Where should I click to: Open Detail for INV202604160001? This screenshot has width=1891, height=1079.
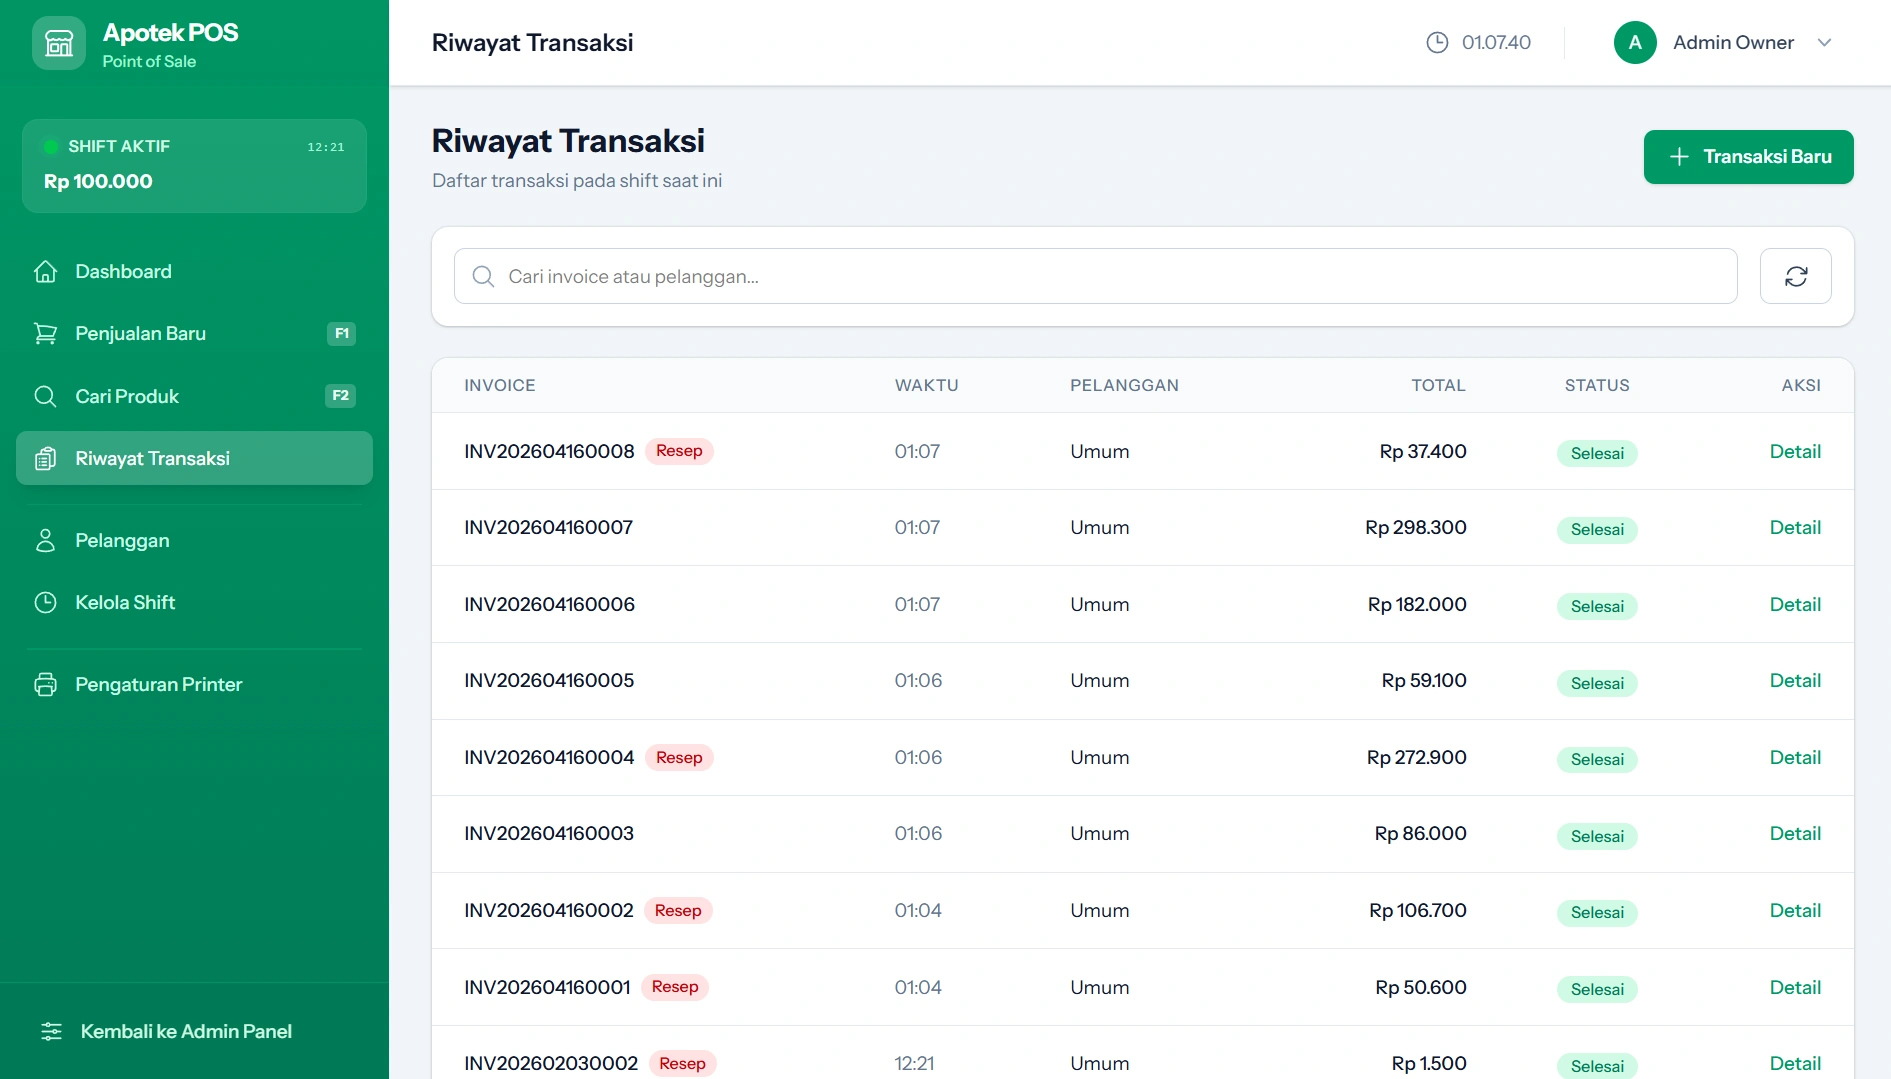coord(1795,987)
